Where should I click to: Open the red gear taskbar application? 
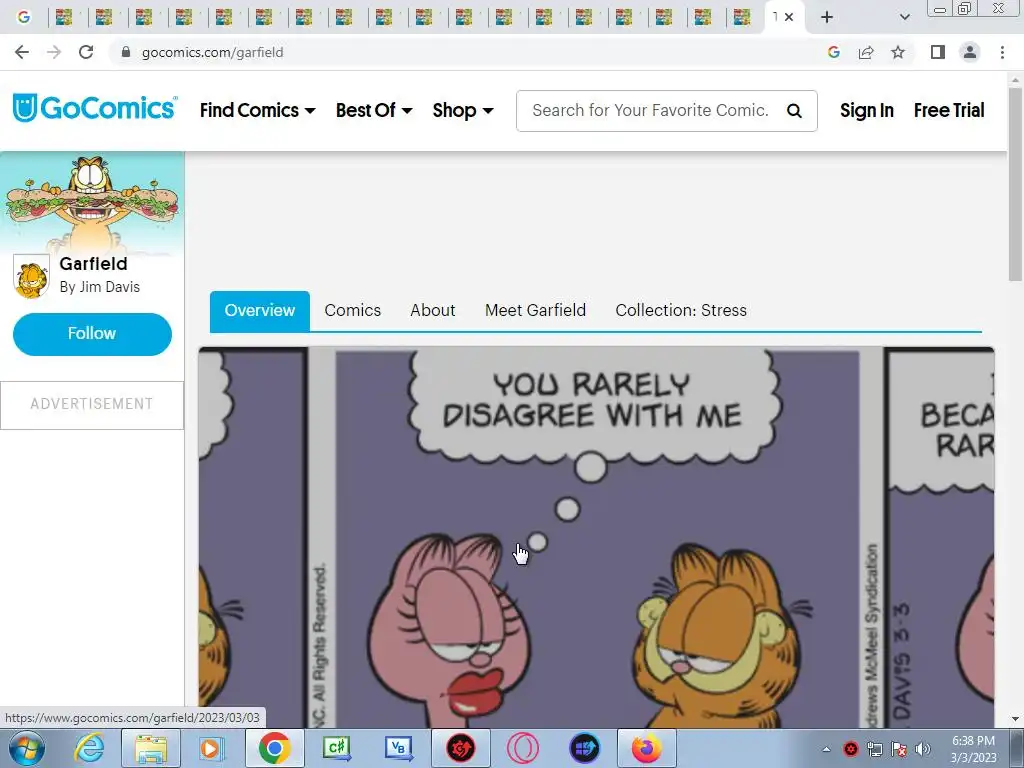pos(460,748)
